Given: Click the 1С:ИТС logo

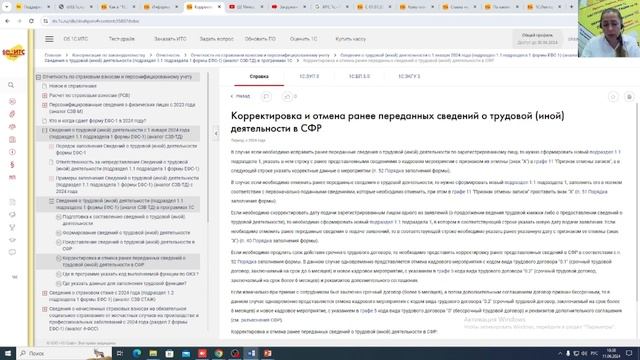Looking at the screenshot, I should pos(13,53).
